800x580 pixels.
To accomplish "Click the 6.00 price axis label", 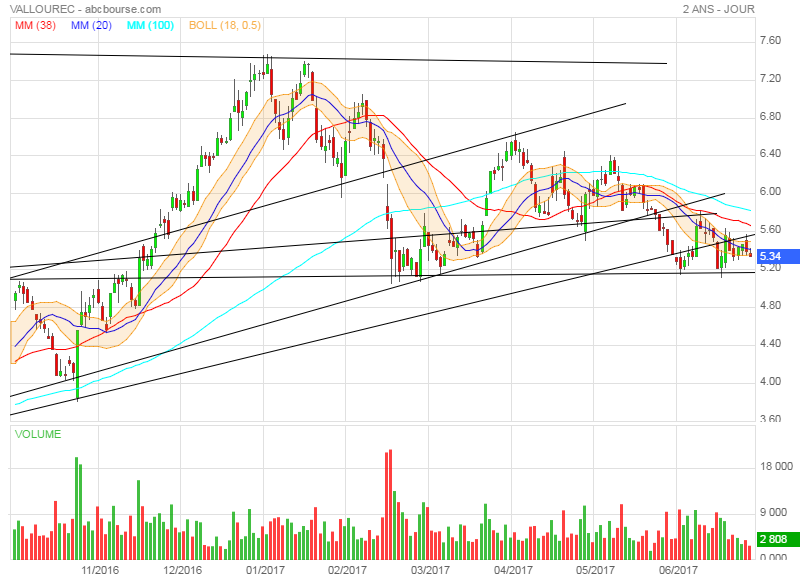I will (x=770, y=191).
